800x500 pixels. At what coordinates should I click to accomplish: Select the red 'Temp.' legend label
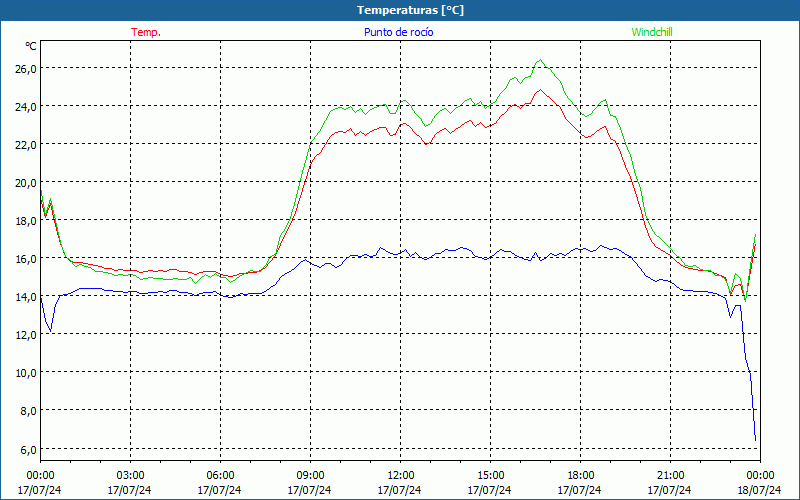tap(146, 32)
